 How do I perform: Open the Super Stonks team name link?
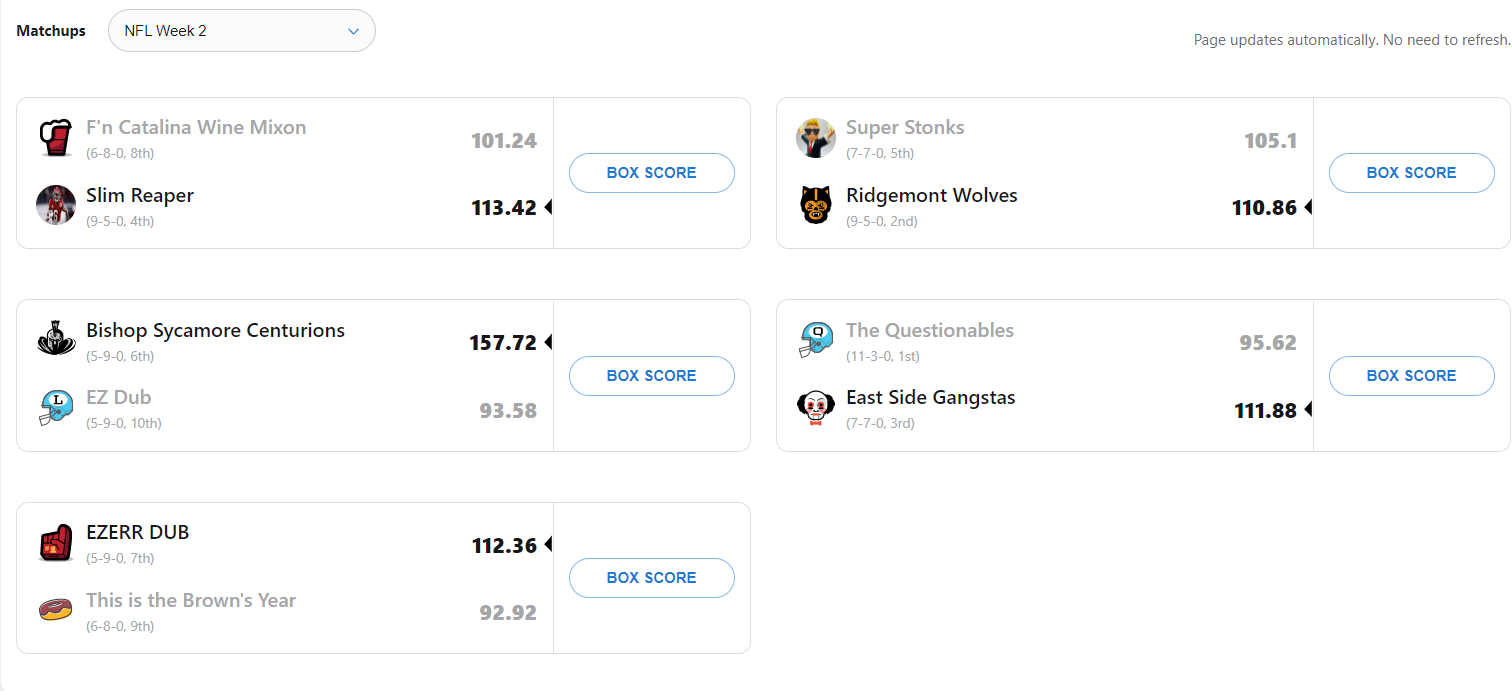(905, 127)
